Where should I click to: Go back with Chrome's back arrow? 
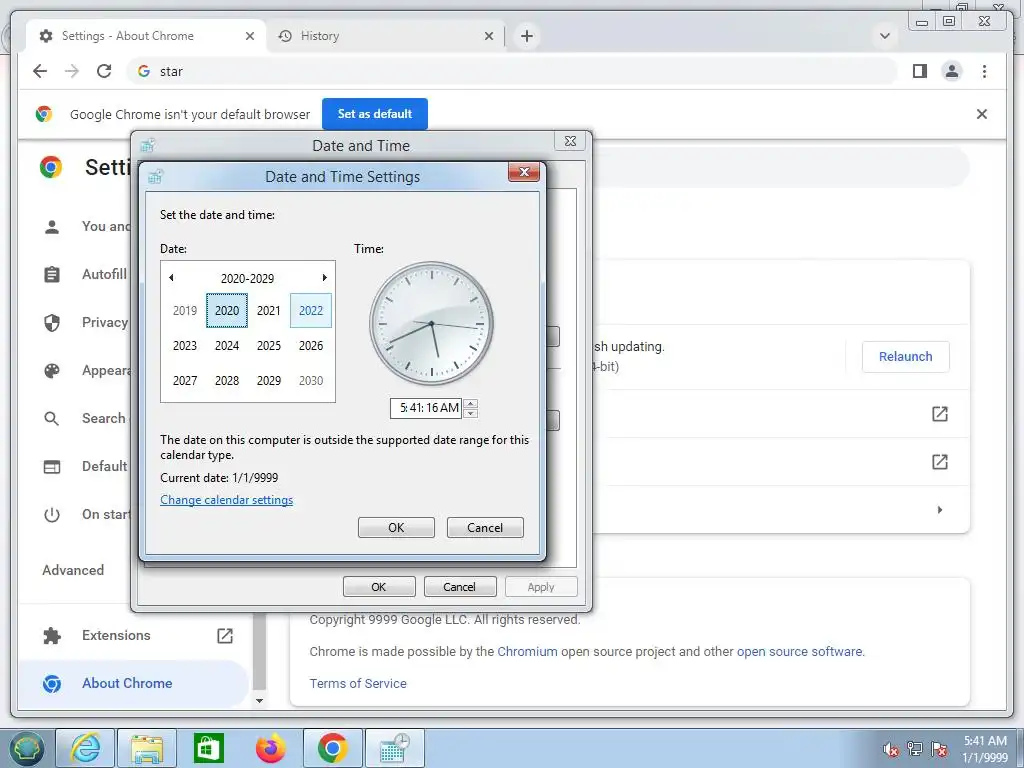coord(40,71)
